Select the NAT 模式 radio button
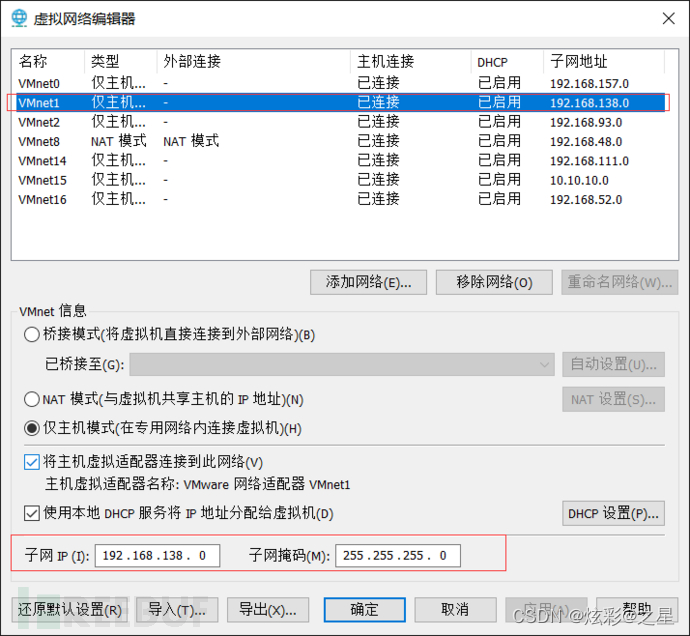The height and width of the screenshot is (636, 690). click(x=32, y=399)
